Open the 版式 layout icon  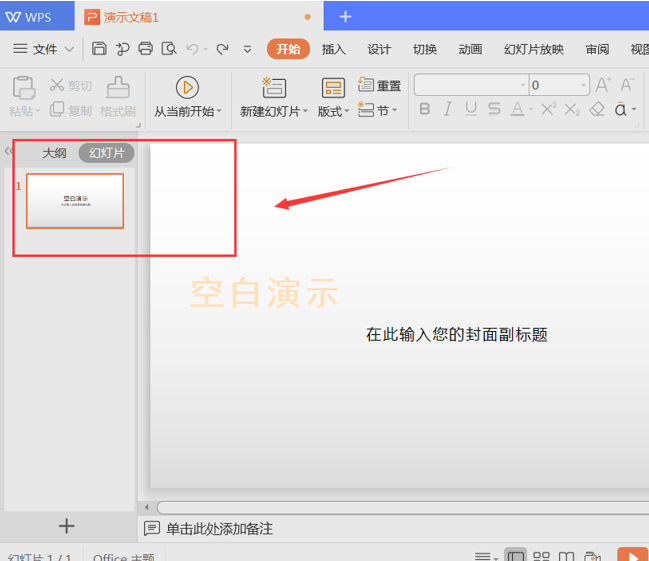[x=333, y=88]
